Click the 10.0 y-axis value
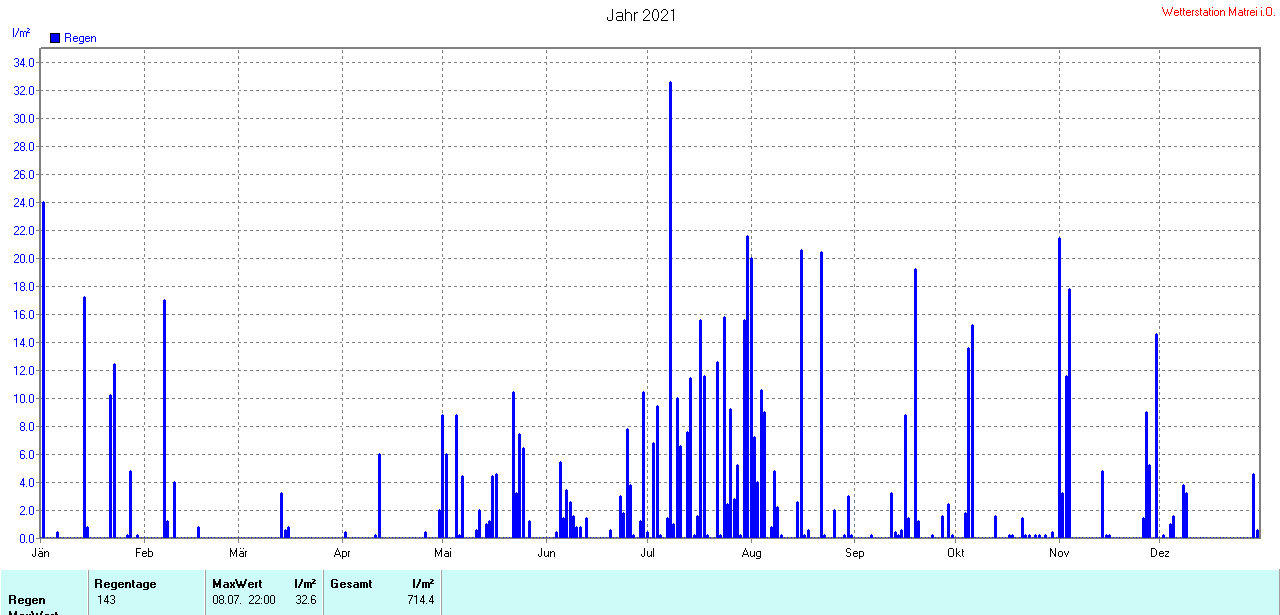This screenshot has width=1280, height=615. 23,398
